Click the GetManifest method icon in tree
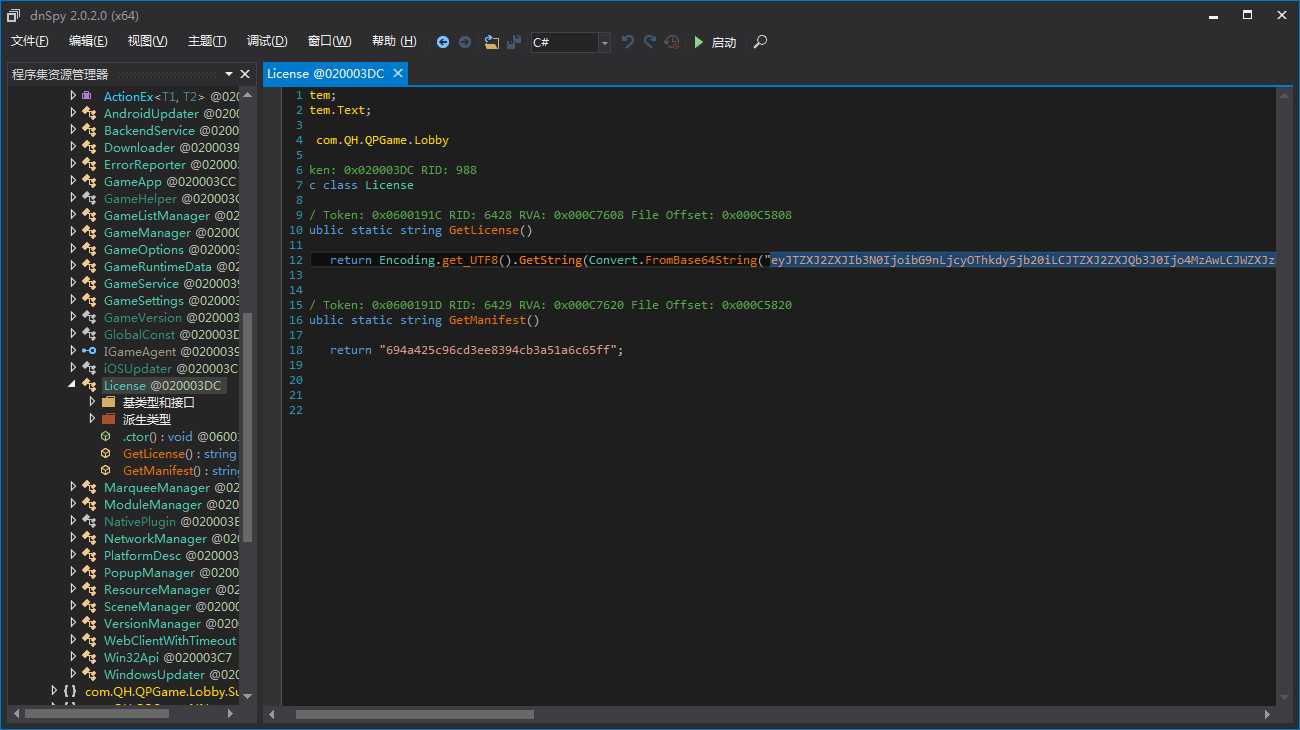1300x730 pixels. pyautogui.click(x=106, y=471)
